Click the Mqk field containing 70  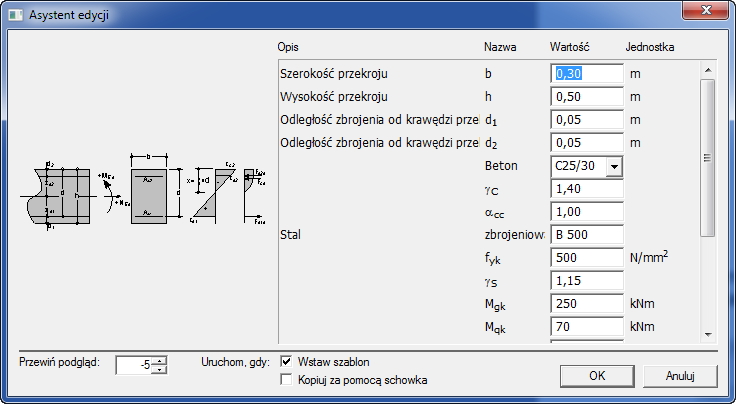586,327
